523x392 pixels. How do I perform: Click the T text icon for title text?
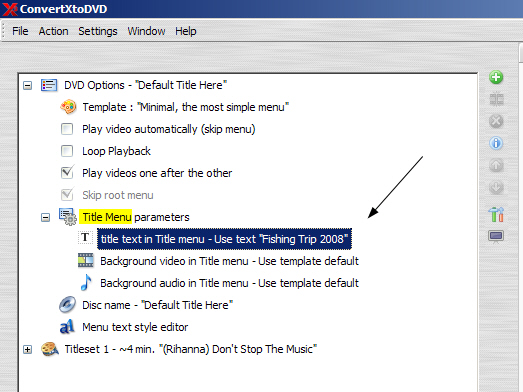(x=85, y=238)
